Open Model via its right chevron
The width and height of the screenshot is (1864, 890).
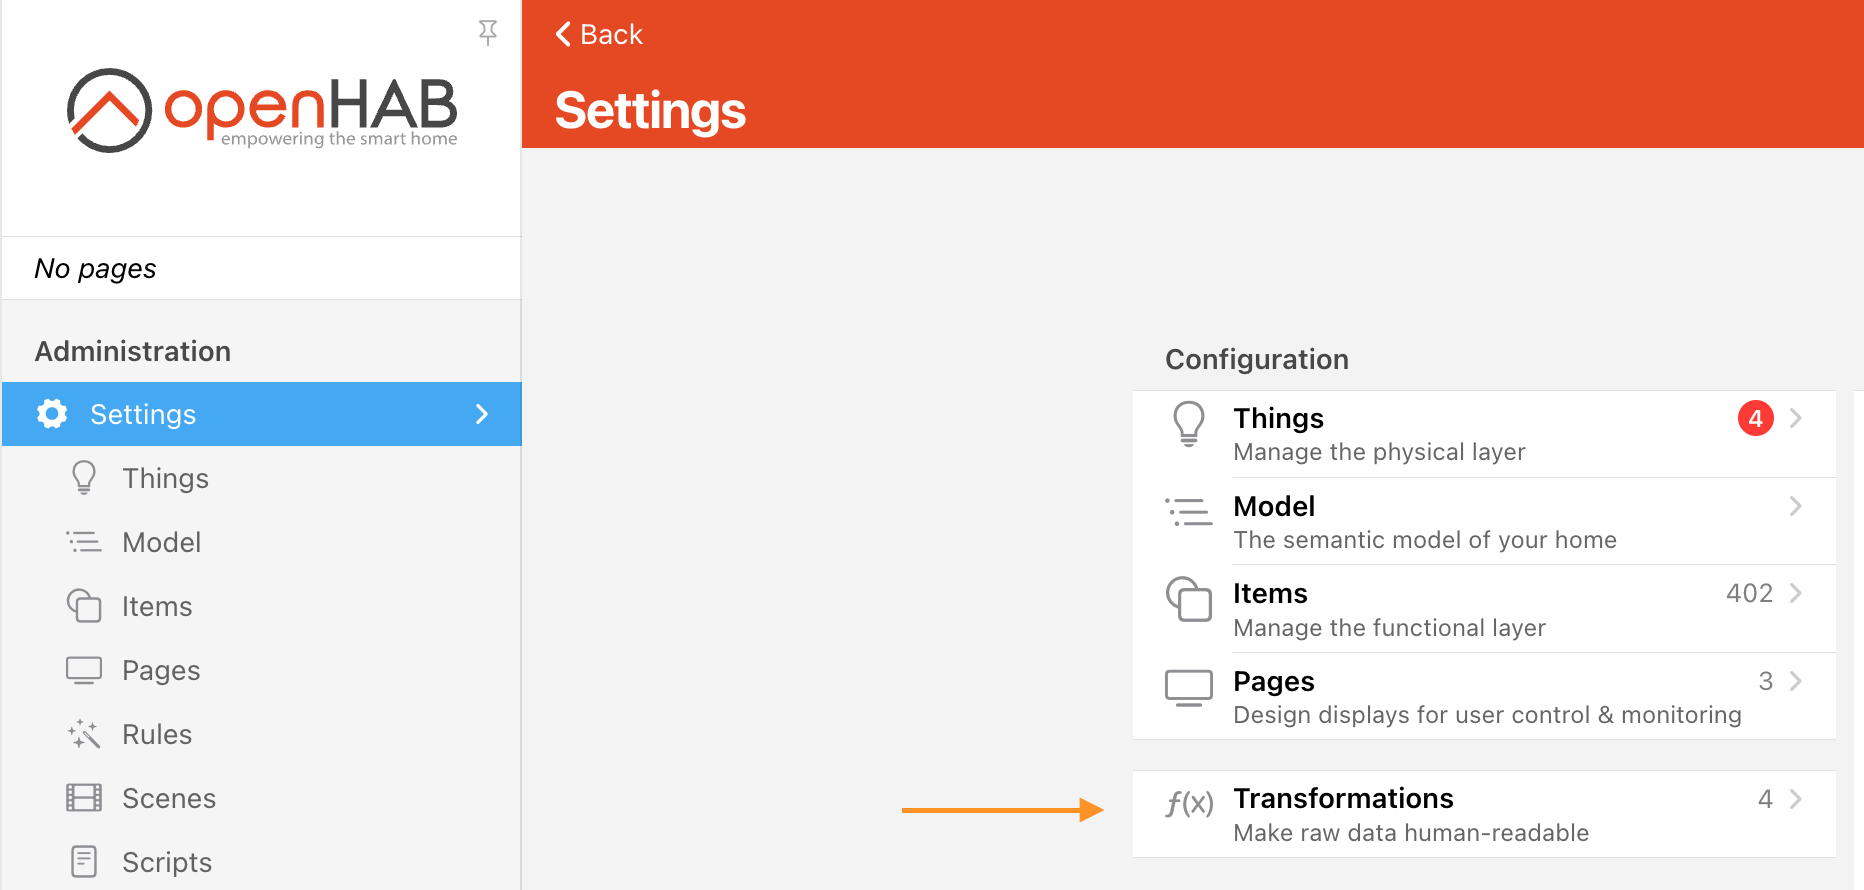pos(1796,506)
